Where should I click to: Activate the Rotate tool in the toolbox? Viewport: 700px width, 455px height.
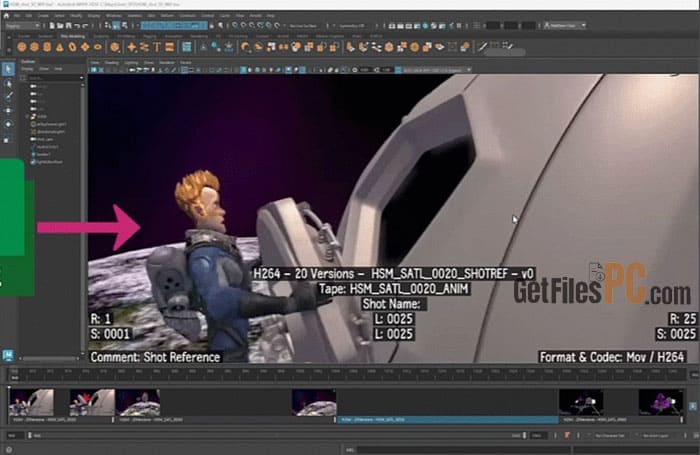pyautogui.click(x=8, y=124)
